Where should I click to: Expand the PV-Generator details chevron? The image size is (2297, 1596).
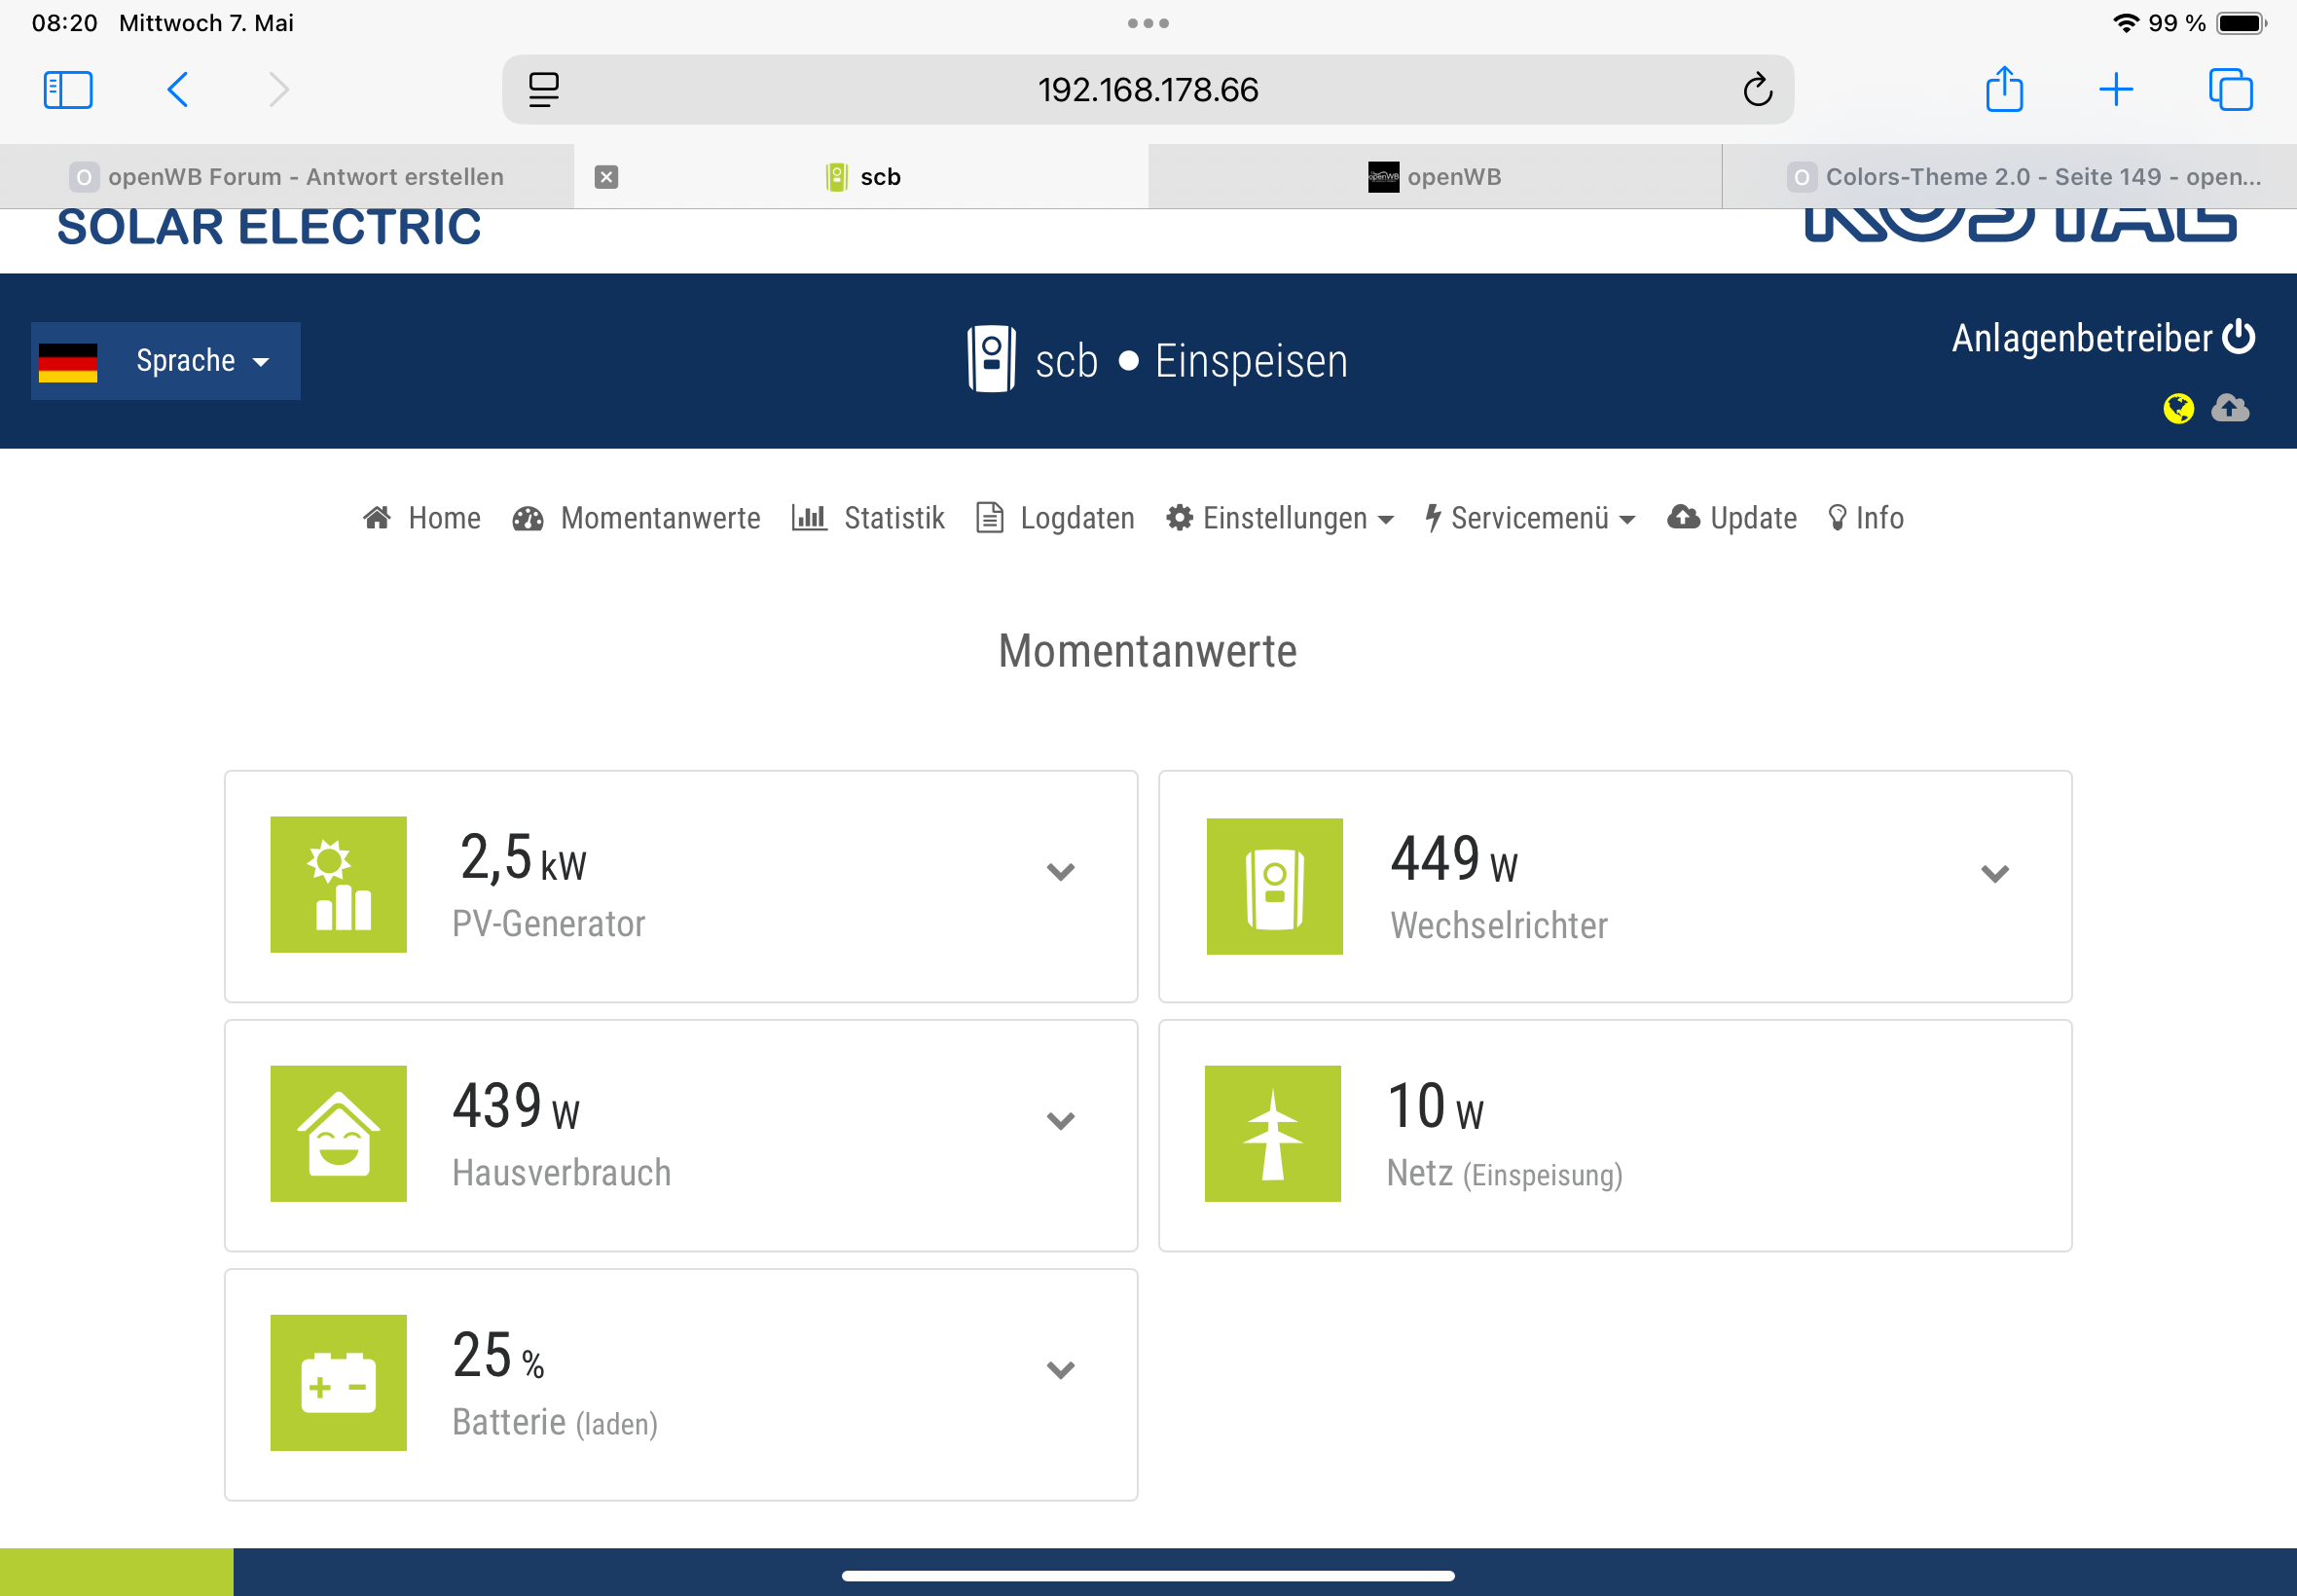click(1060, 871)
